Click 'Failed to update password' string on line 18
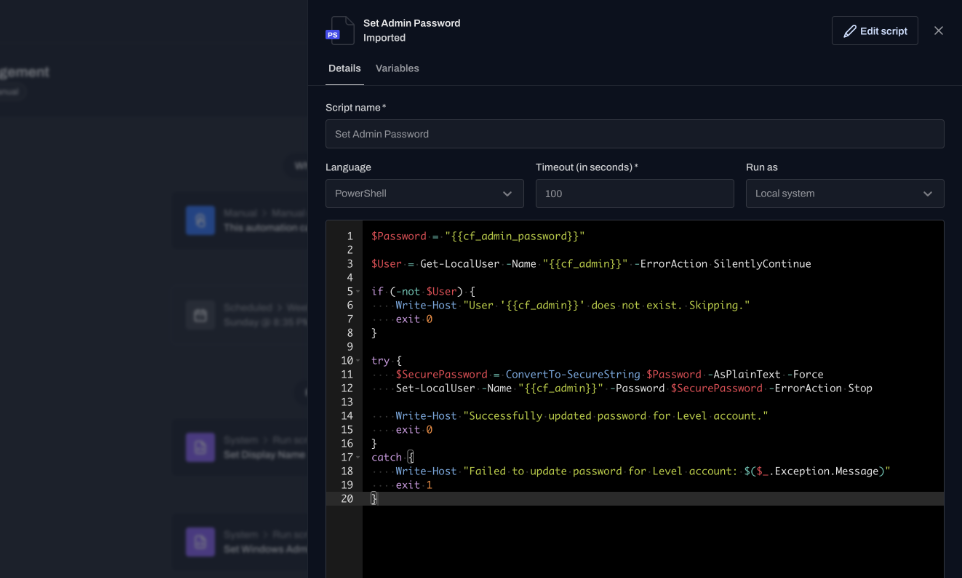 coord(676,471)
